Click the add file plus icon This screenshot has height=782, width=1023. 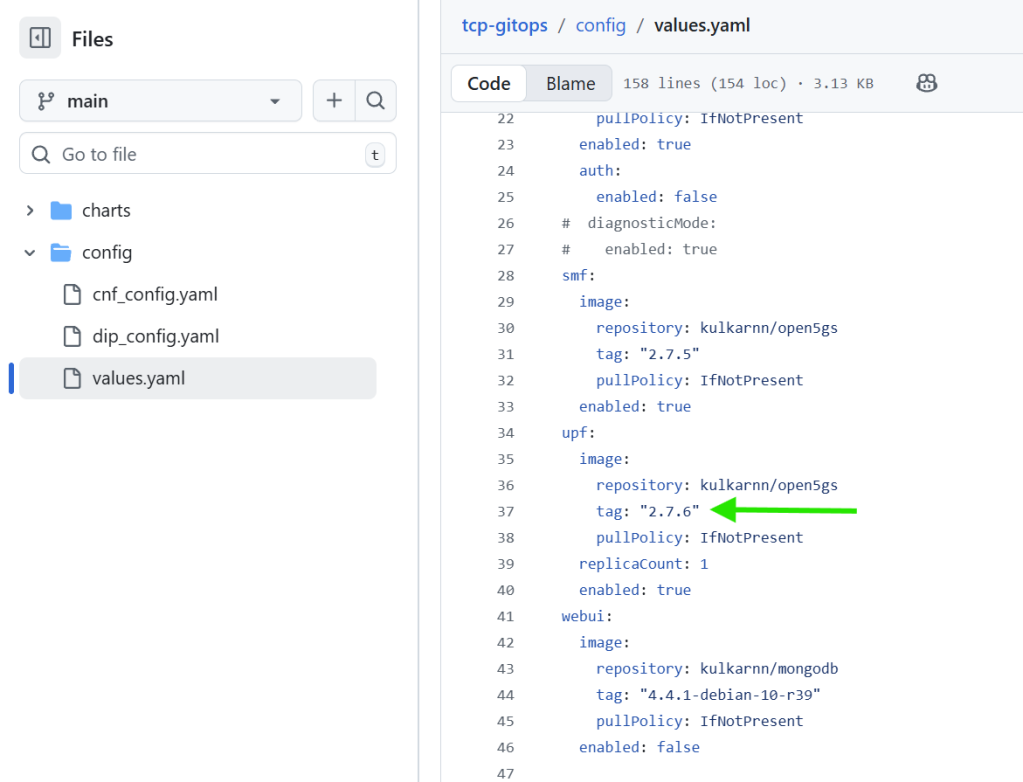click(334, 101)
